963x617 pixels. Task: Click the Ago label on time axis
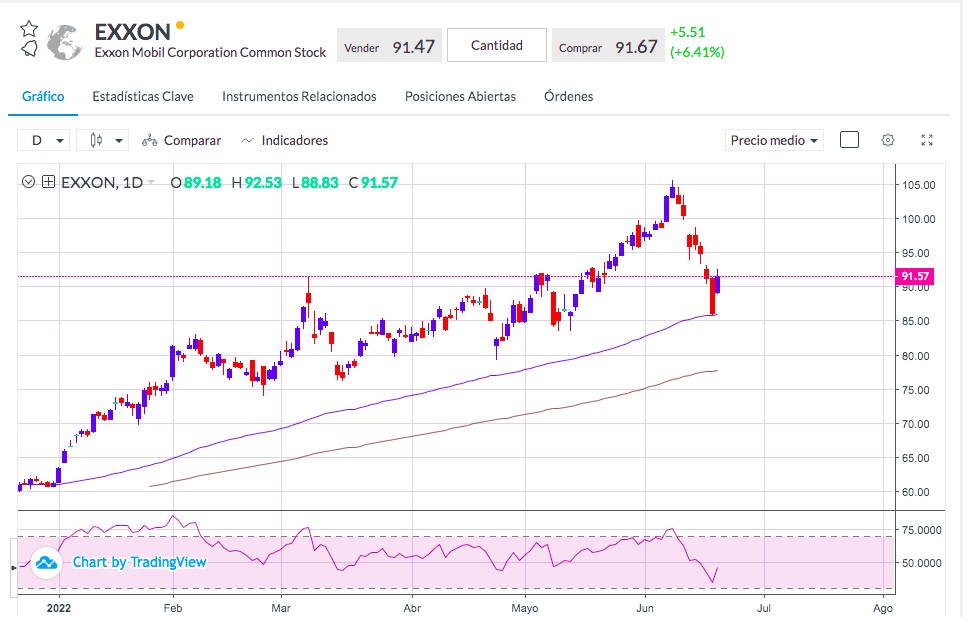pyautogui.click(x=883, y=608)
